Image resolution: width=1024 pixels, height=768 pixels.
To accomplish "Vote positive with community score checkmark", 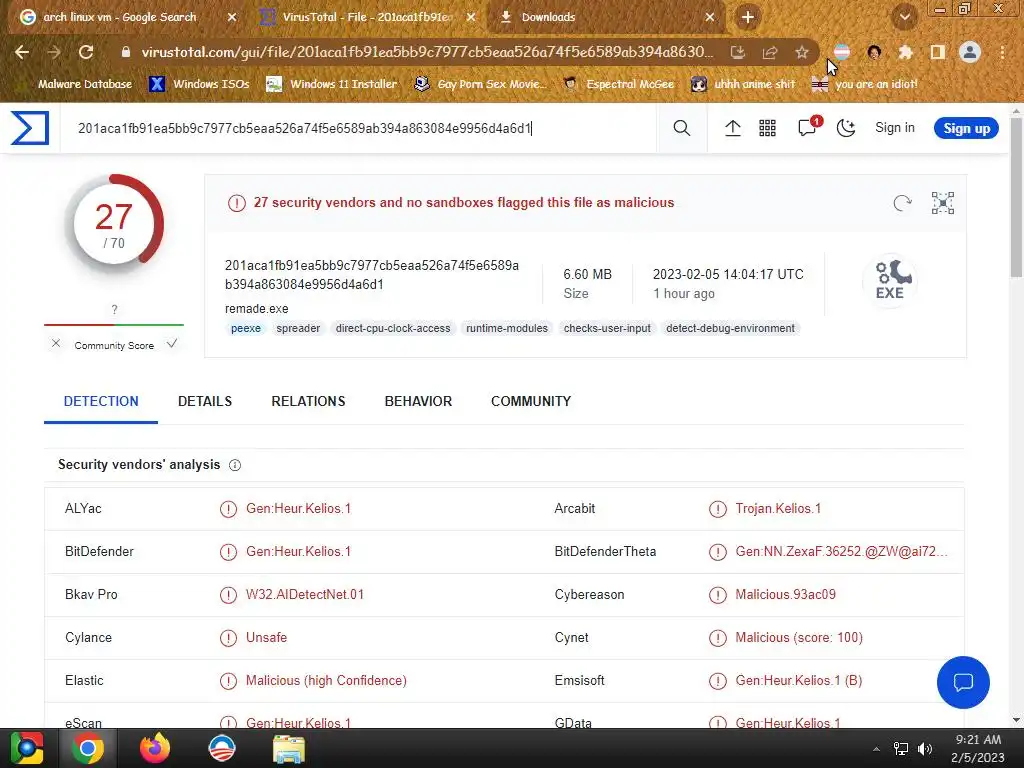I will click(x=172, y=344).
